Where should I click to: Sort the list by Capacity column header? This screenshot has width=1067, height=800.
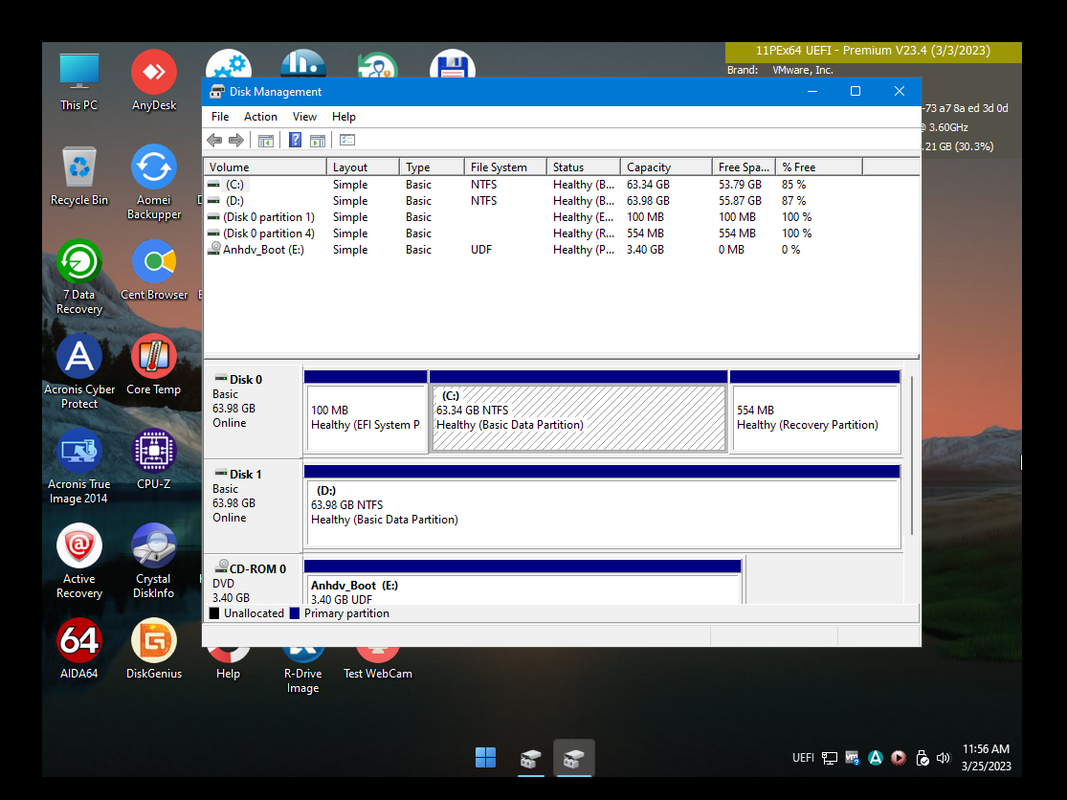[649, 167]
